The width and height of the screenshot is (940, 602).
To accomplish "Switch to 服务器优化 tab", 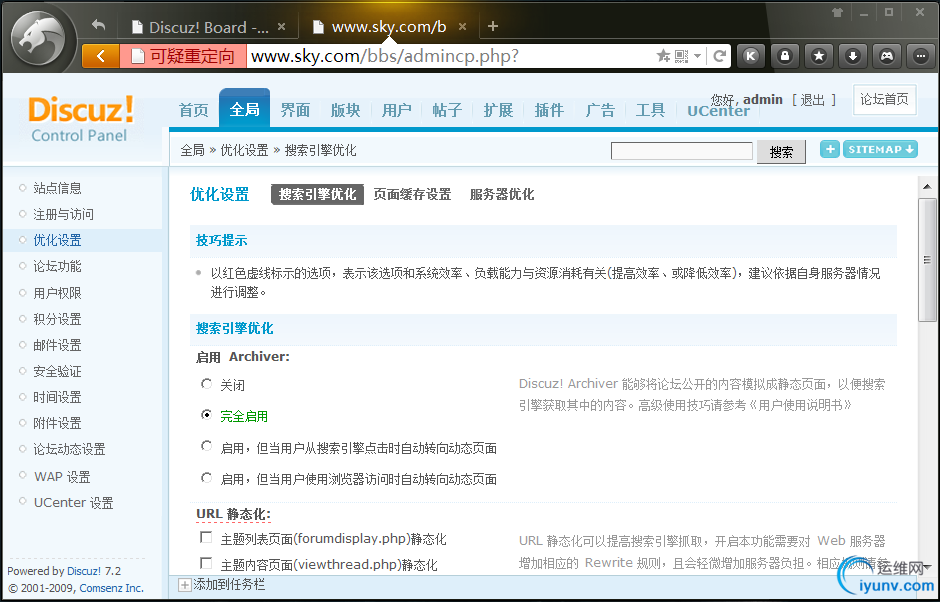I will tap(502, 194).
